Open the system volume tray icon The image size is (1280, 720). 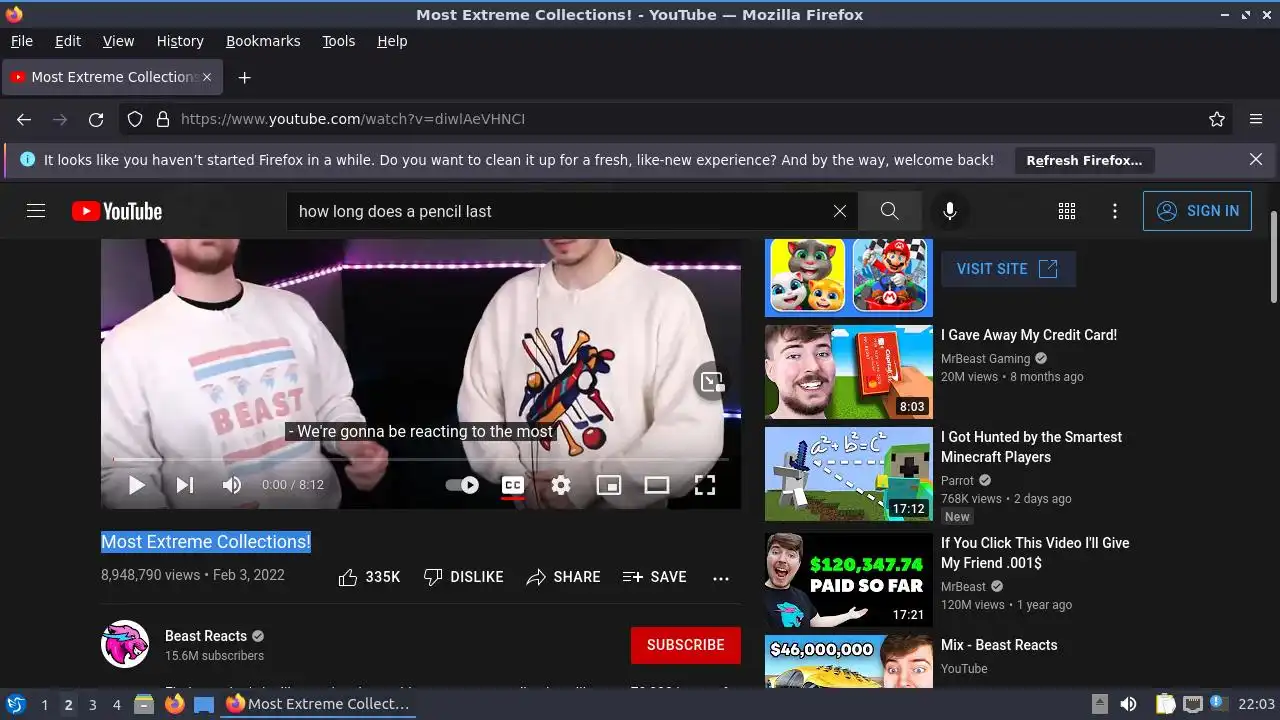[1128, 704]
